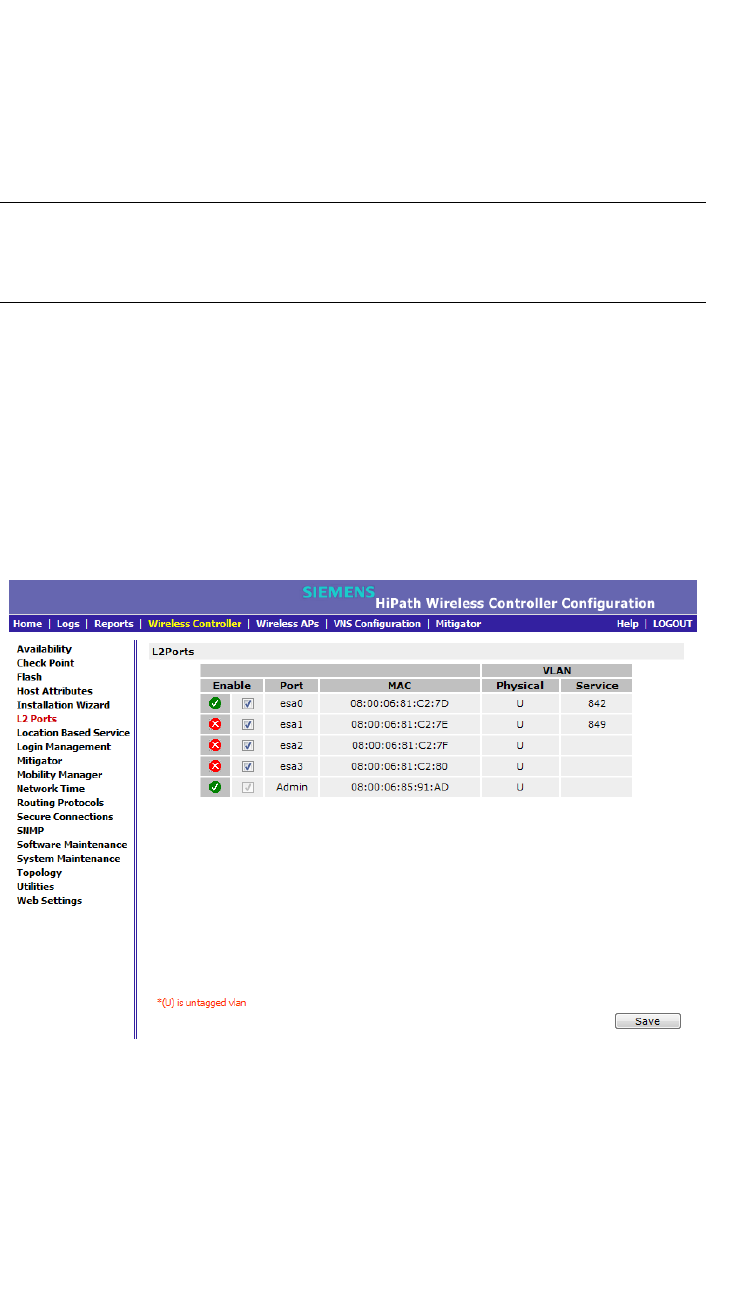753x1314 pixels.
Task: Open Login Management in sidebar
Action: (x=64, y=747)
